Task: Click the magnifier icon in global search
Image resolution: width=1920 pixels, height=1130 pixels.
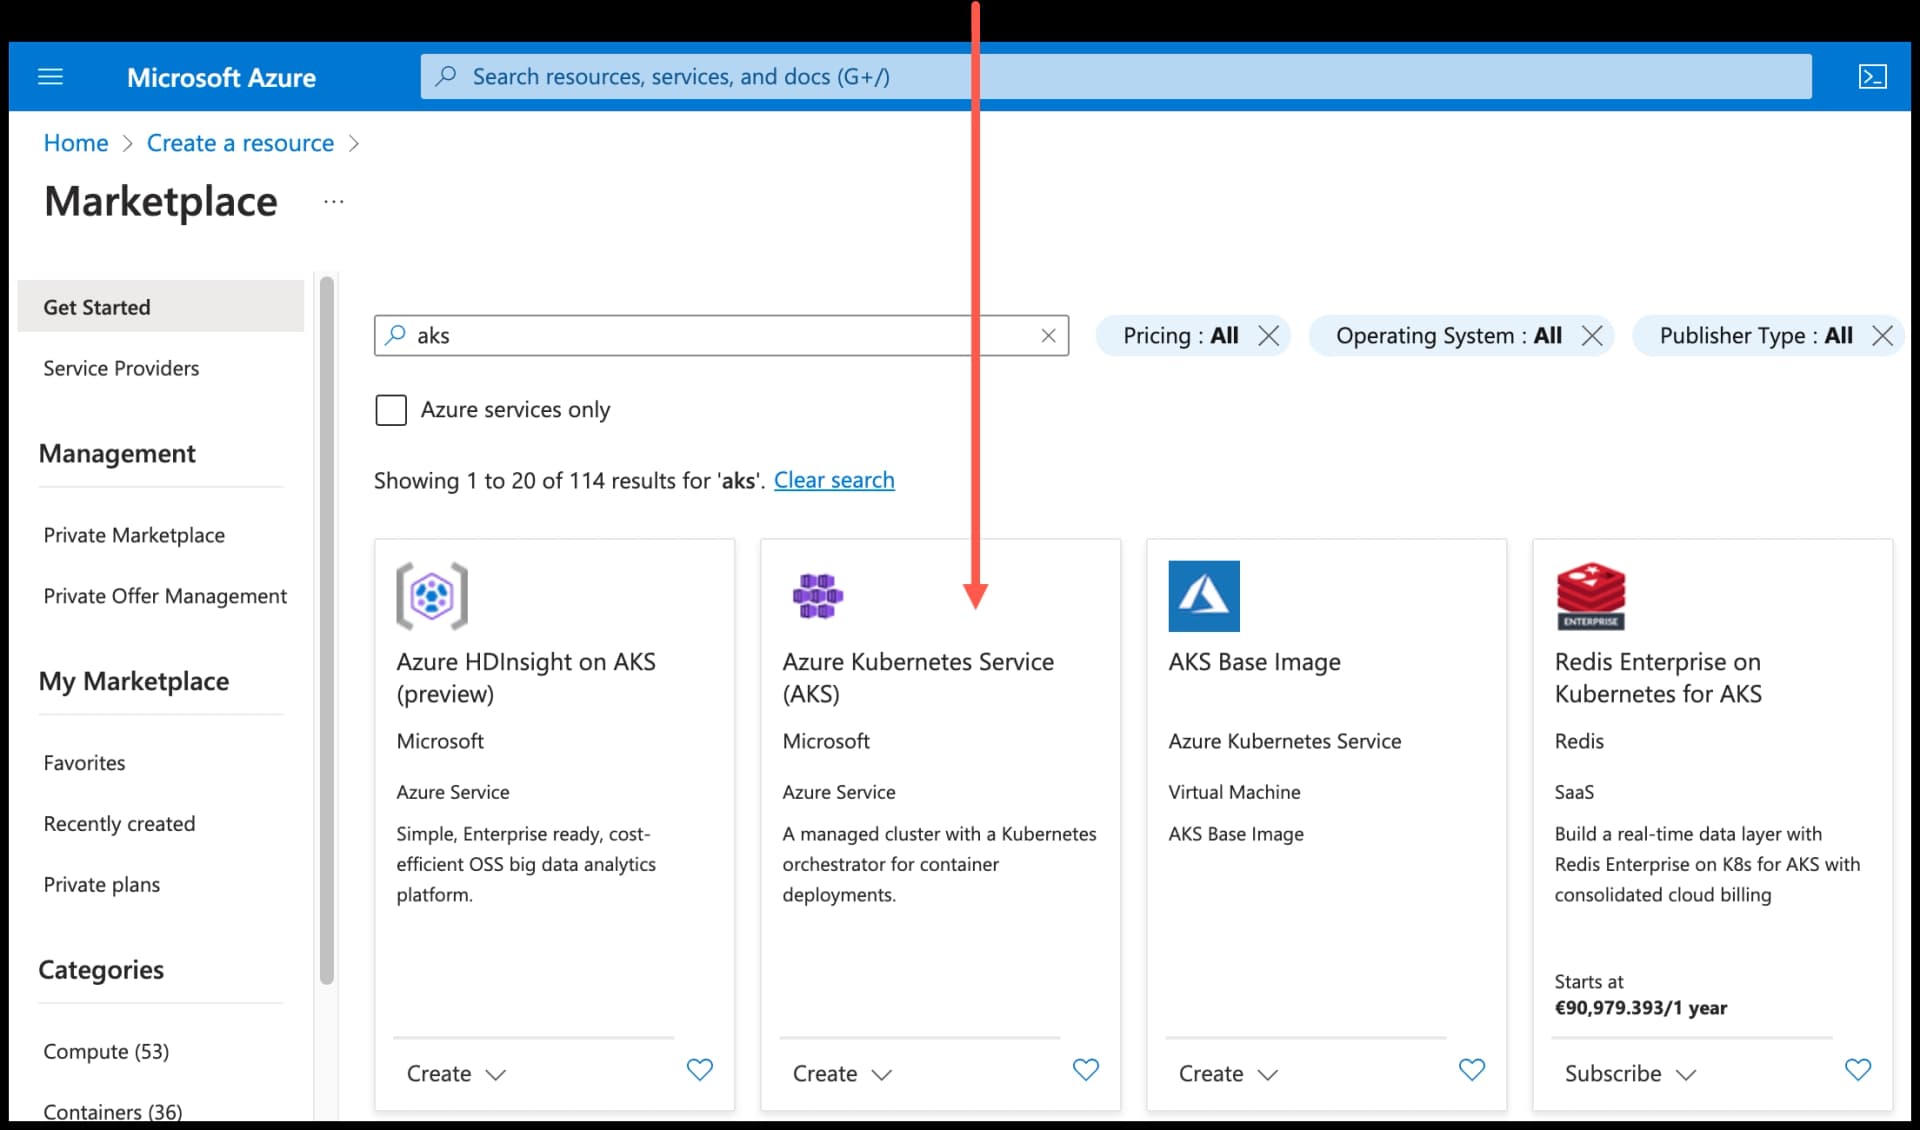Action: tap(447, 76)
